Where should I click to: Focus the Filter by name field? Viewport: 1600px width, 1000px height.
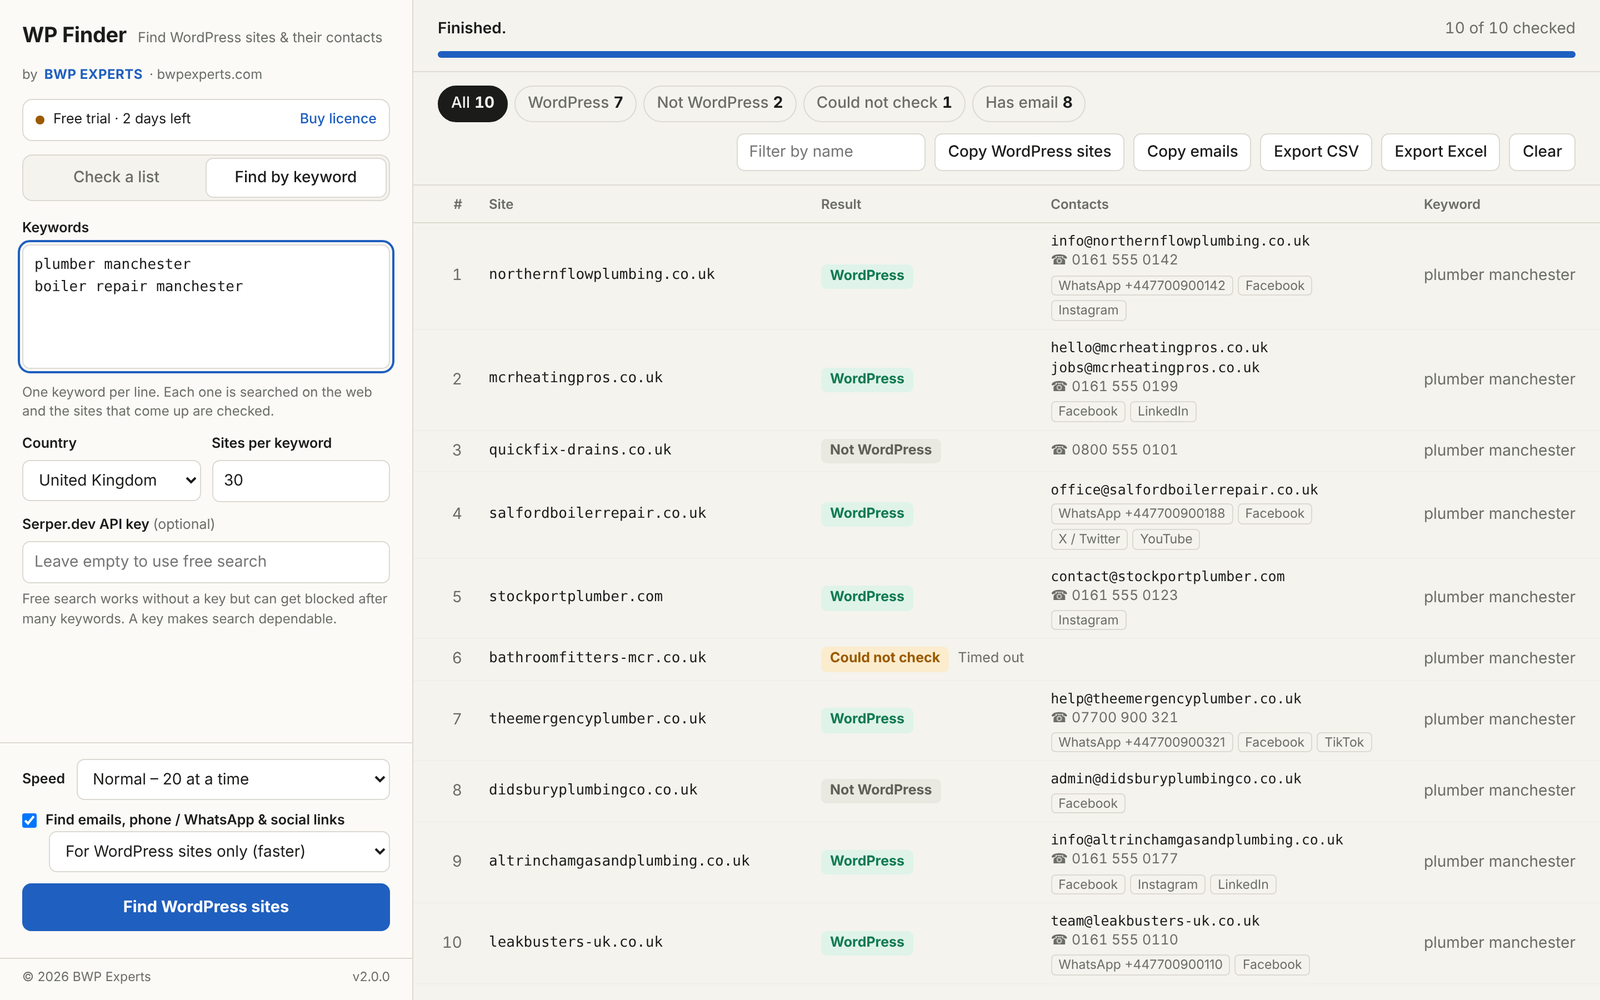(830, 152)
